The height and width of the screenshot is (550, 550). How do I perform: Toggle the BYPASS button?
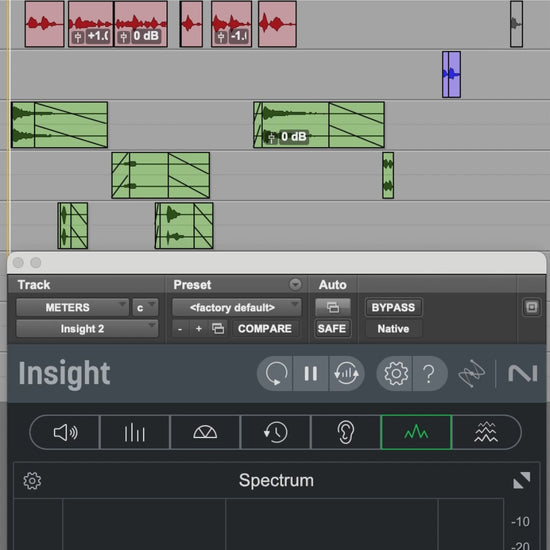[393, 308]
